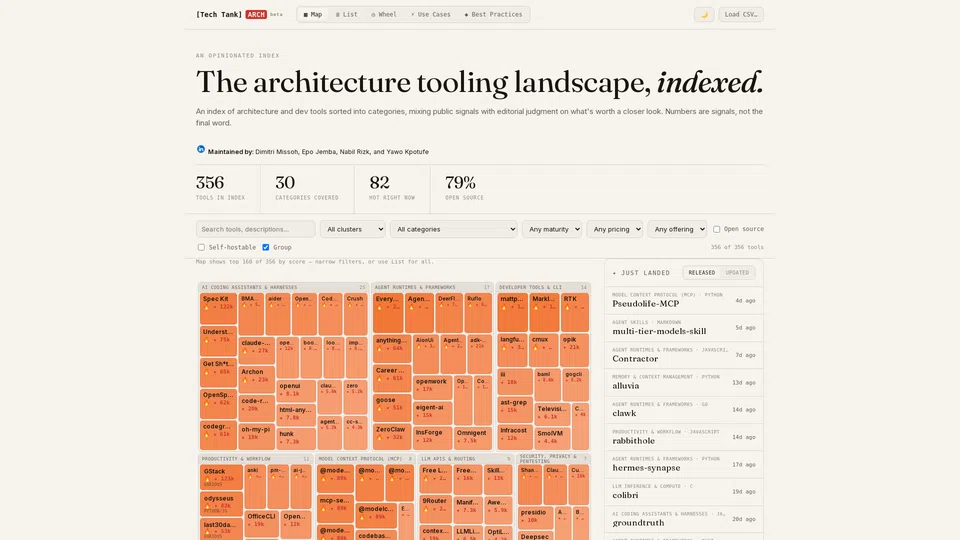This screenshot has height=540, width=960.
Task: Select the aider tile
Action: point(277,313)
